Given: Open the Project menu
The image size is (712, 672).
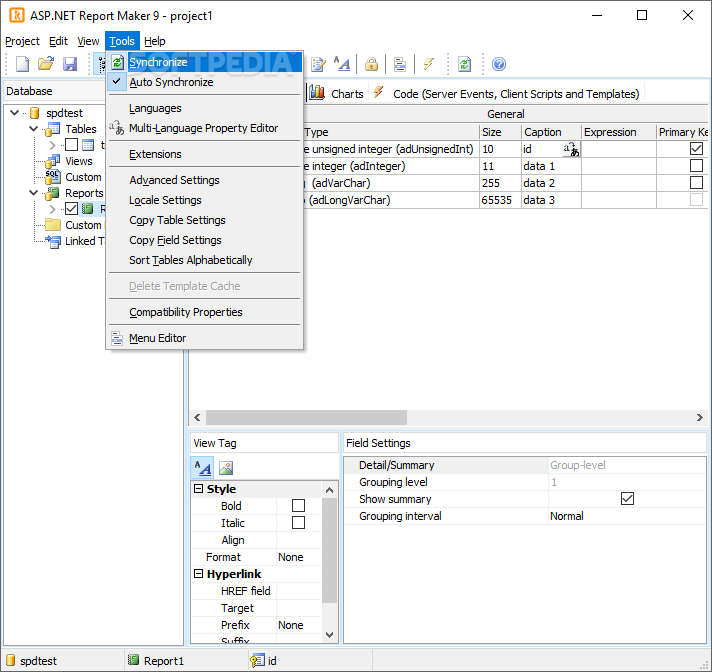Looking at the screenshot, I should (22, 41).
